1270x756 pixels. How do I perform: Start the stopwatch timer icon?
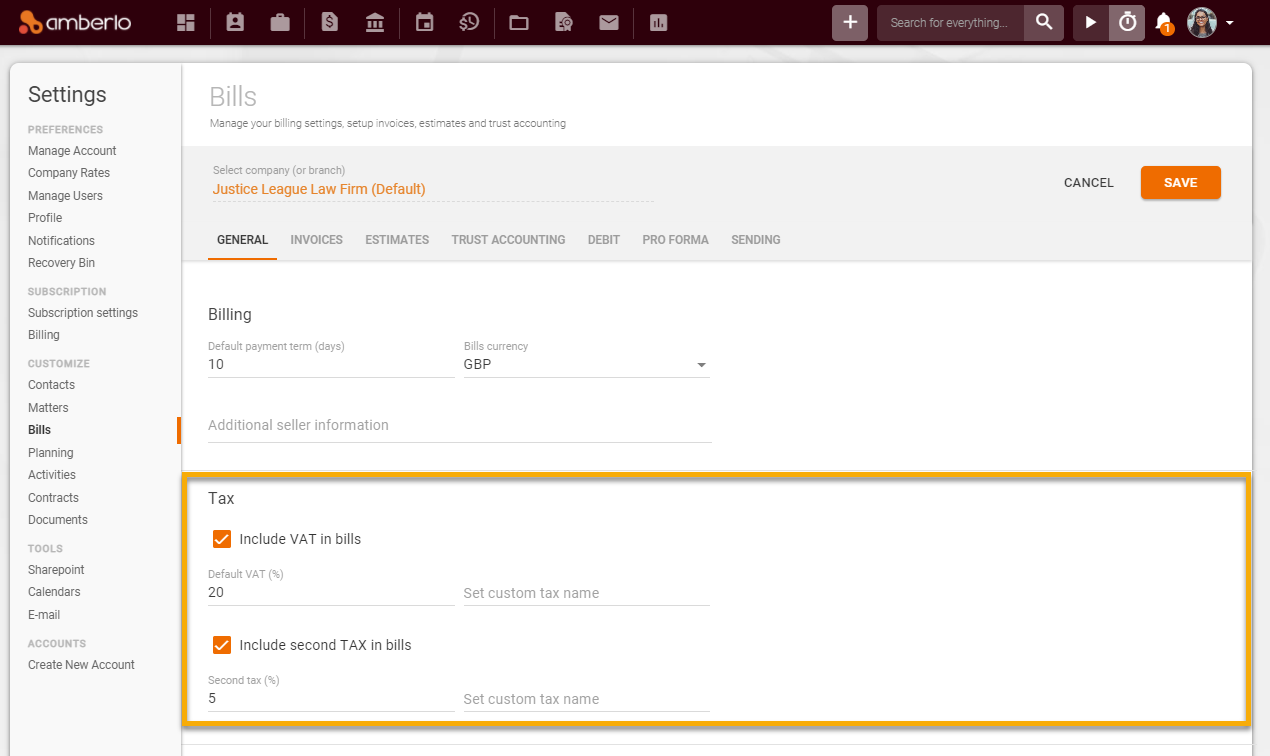(1126, 22)
